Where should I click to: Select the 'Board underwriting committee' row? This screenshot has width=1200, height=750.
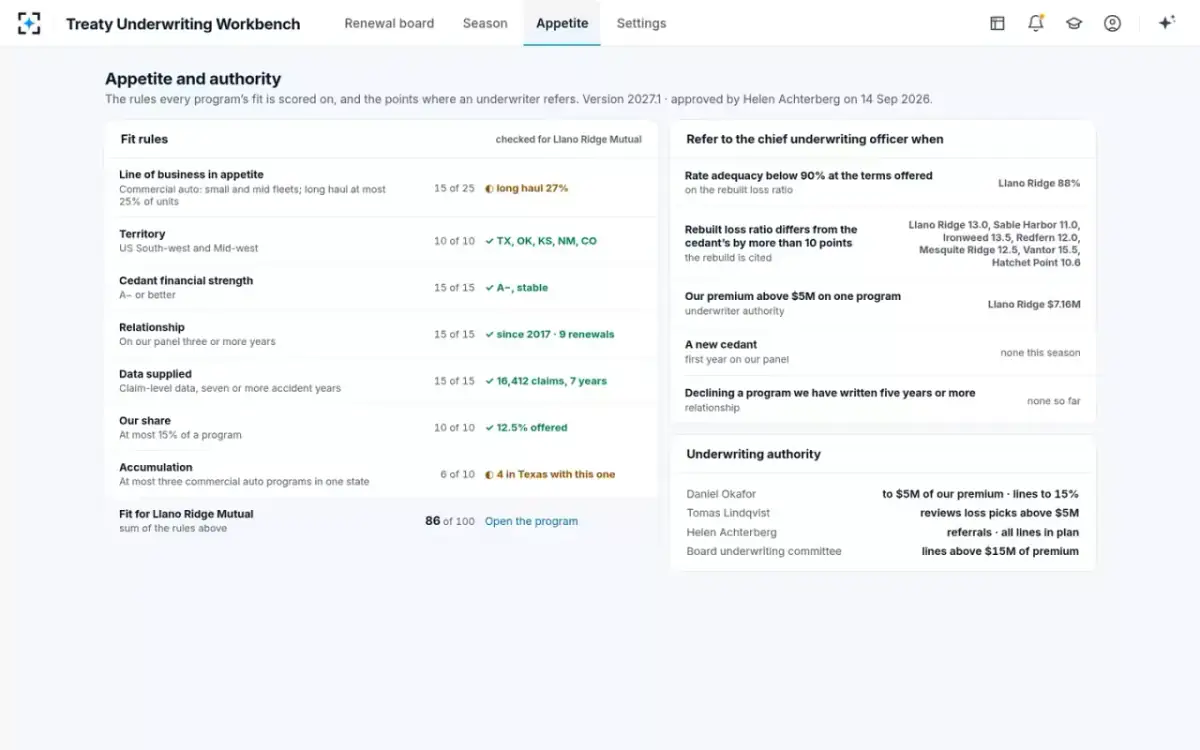(883, 551)
